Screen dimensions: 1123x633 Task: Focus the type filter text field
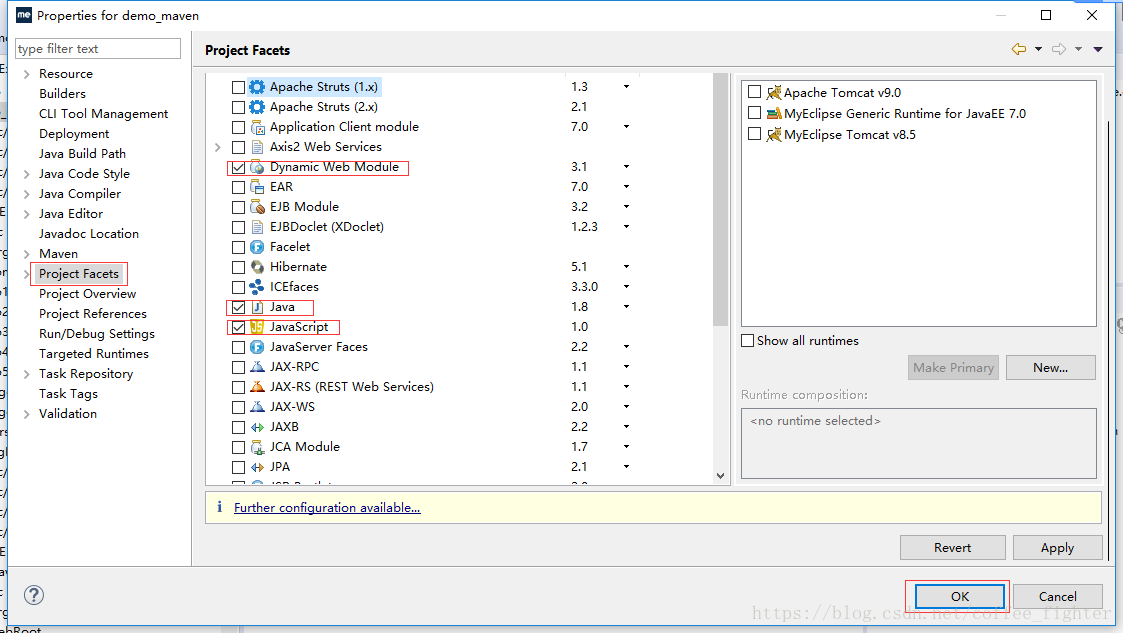point(98,49)
